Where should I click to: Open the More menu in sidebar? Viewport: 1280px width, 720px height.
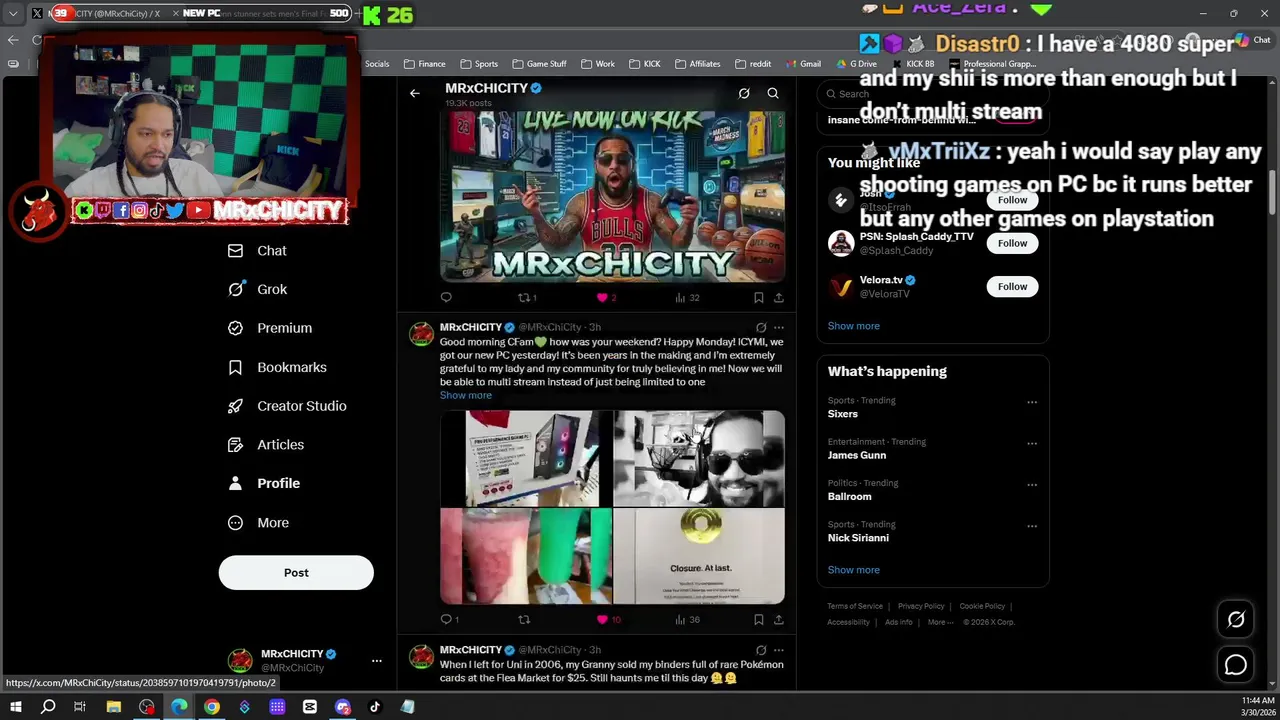(258, 522)
